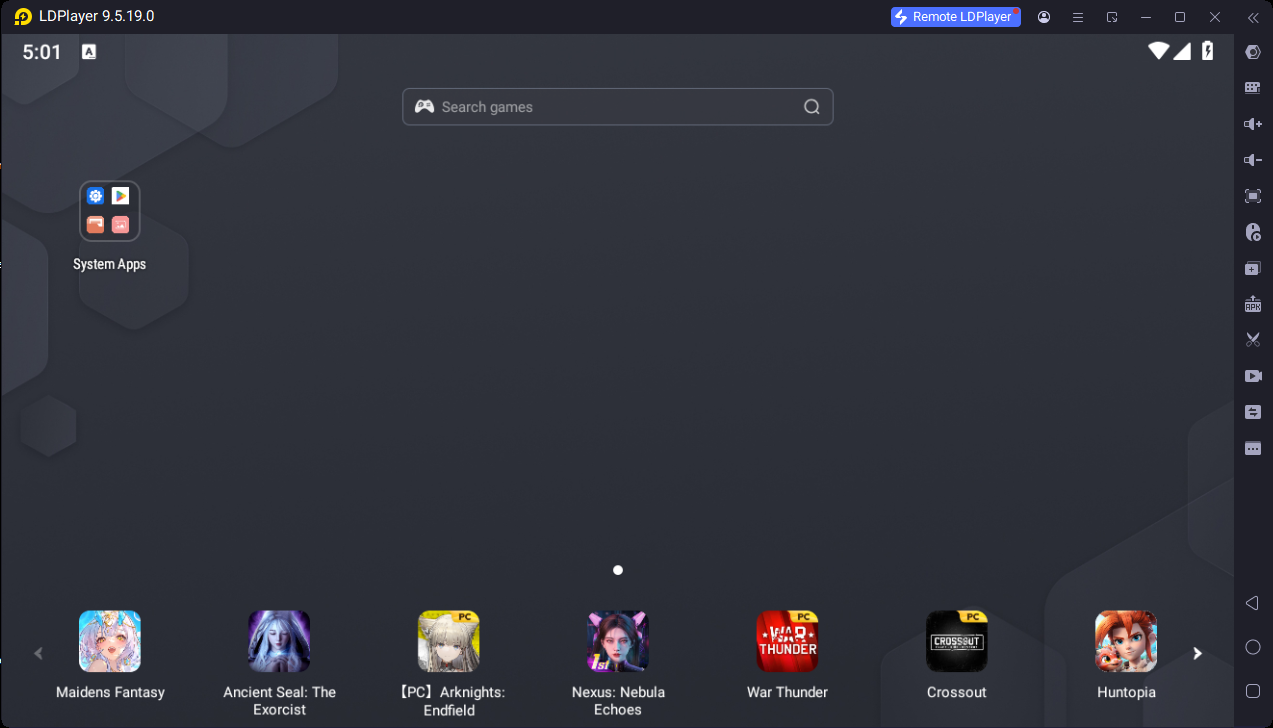This screenshot has height=728, width=1273.
Task: Minimize the LDPlayer window
Action: click(x=1146, y=17)
